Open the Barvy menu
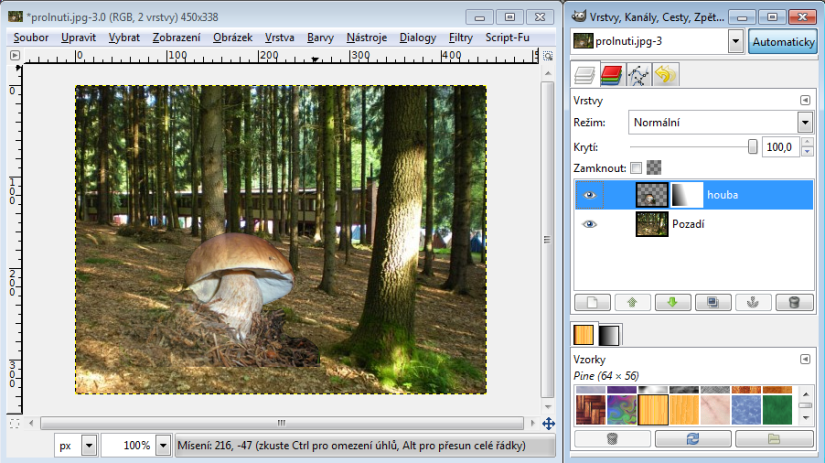The height and width of the screenshot is (463, 825). tap(320, 37)
